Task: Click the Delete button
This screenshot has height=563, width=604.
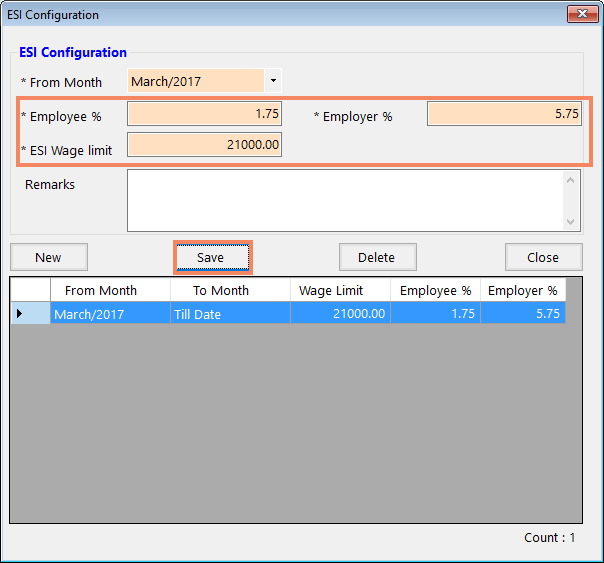Action: pyautogui.click(x=378, y=257)
